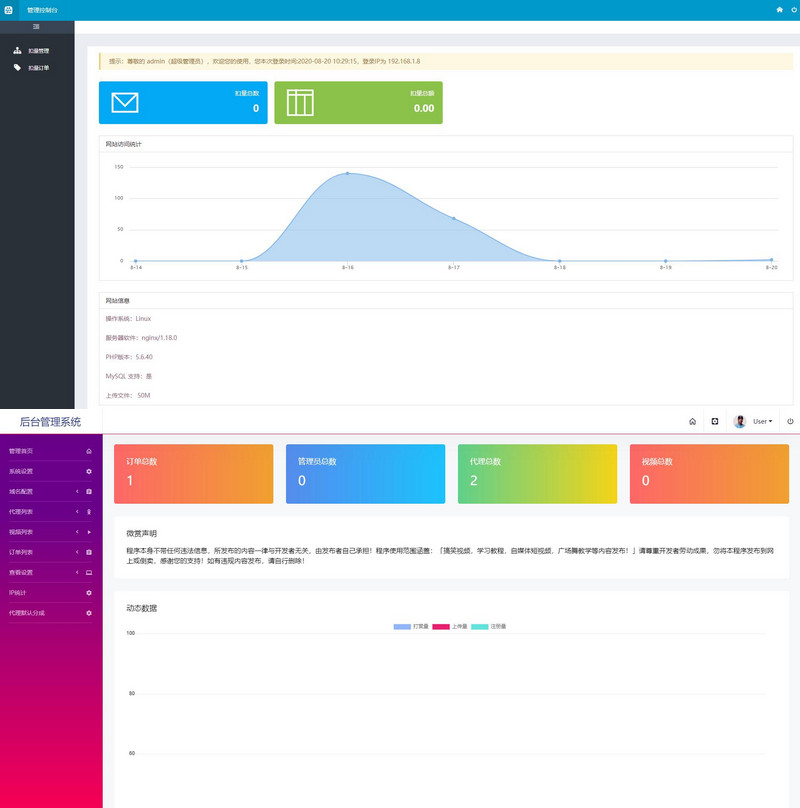800x808 pixels.
Task: Toggle the 注册量 legend swatch
Action: [x=479, y=627]
